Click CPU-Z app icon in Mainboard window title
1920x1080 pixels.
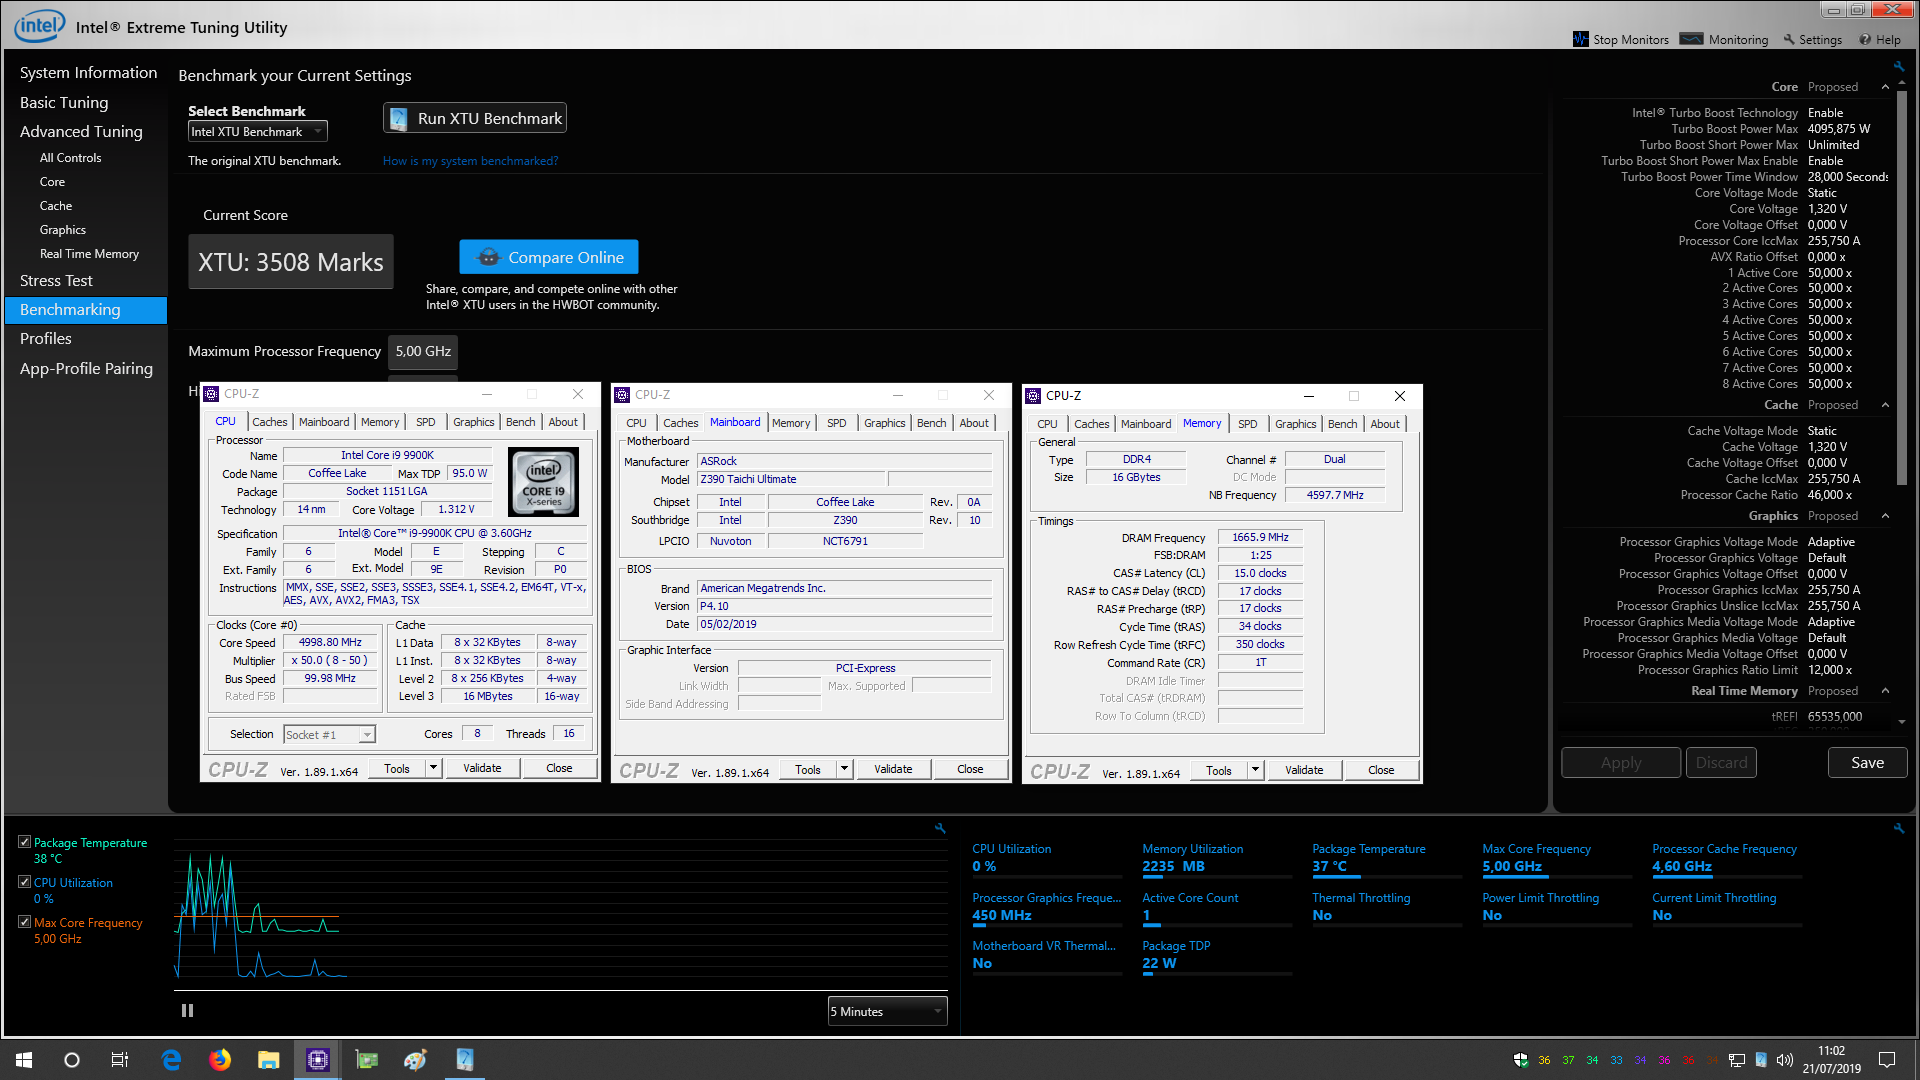[x=622, y=395]
